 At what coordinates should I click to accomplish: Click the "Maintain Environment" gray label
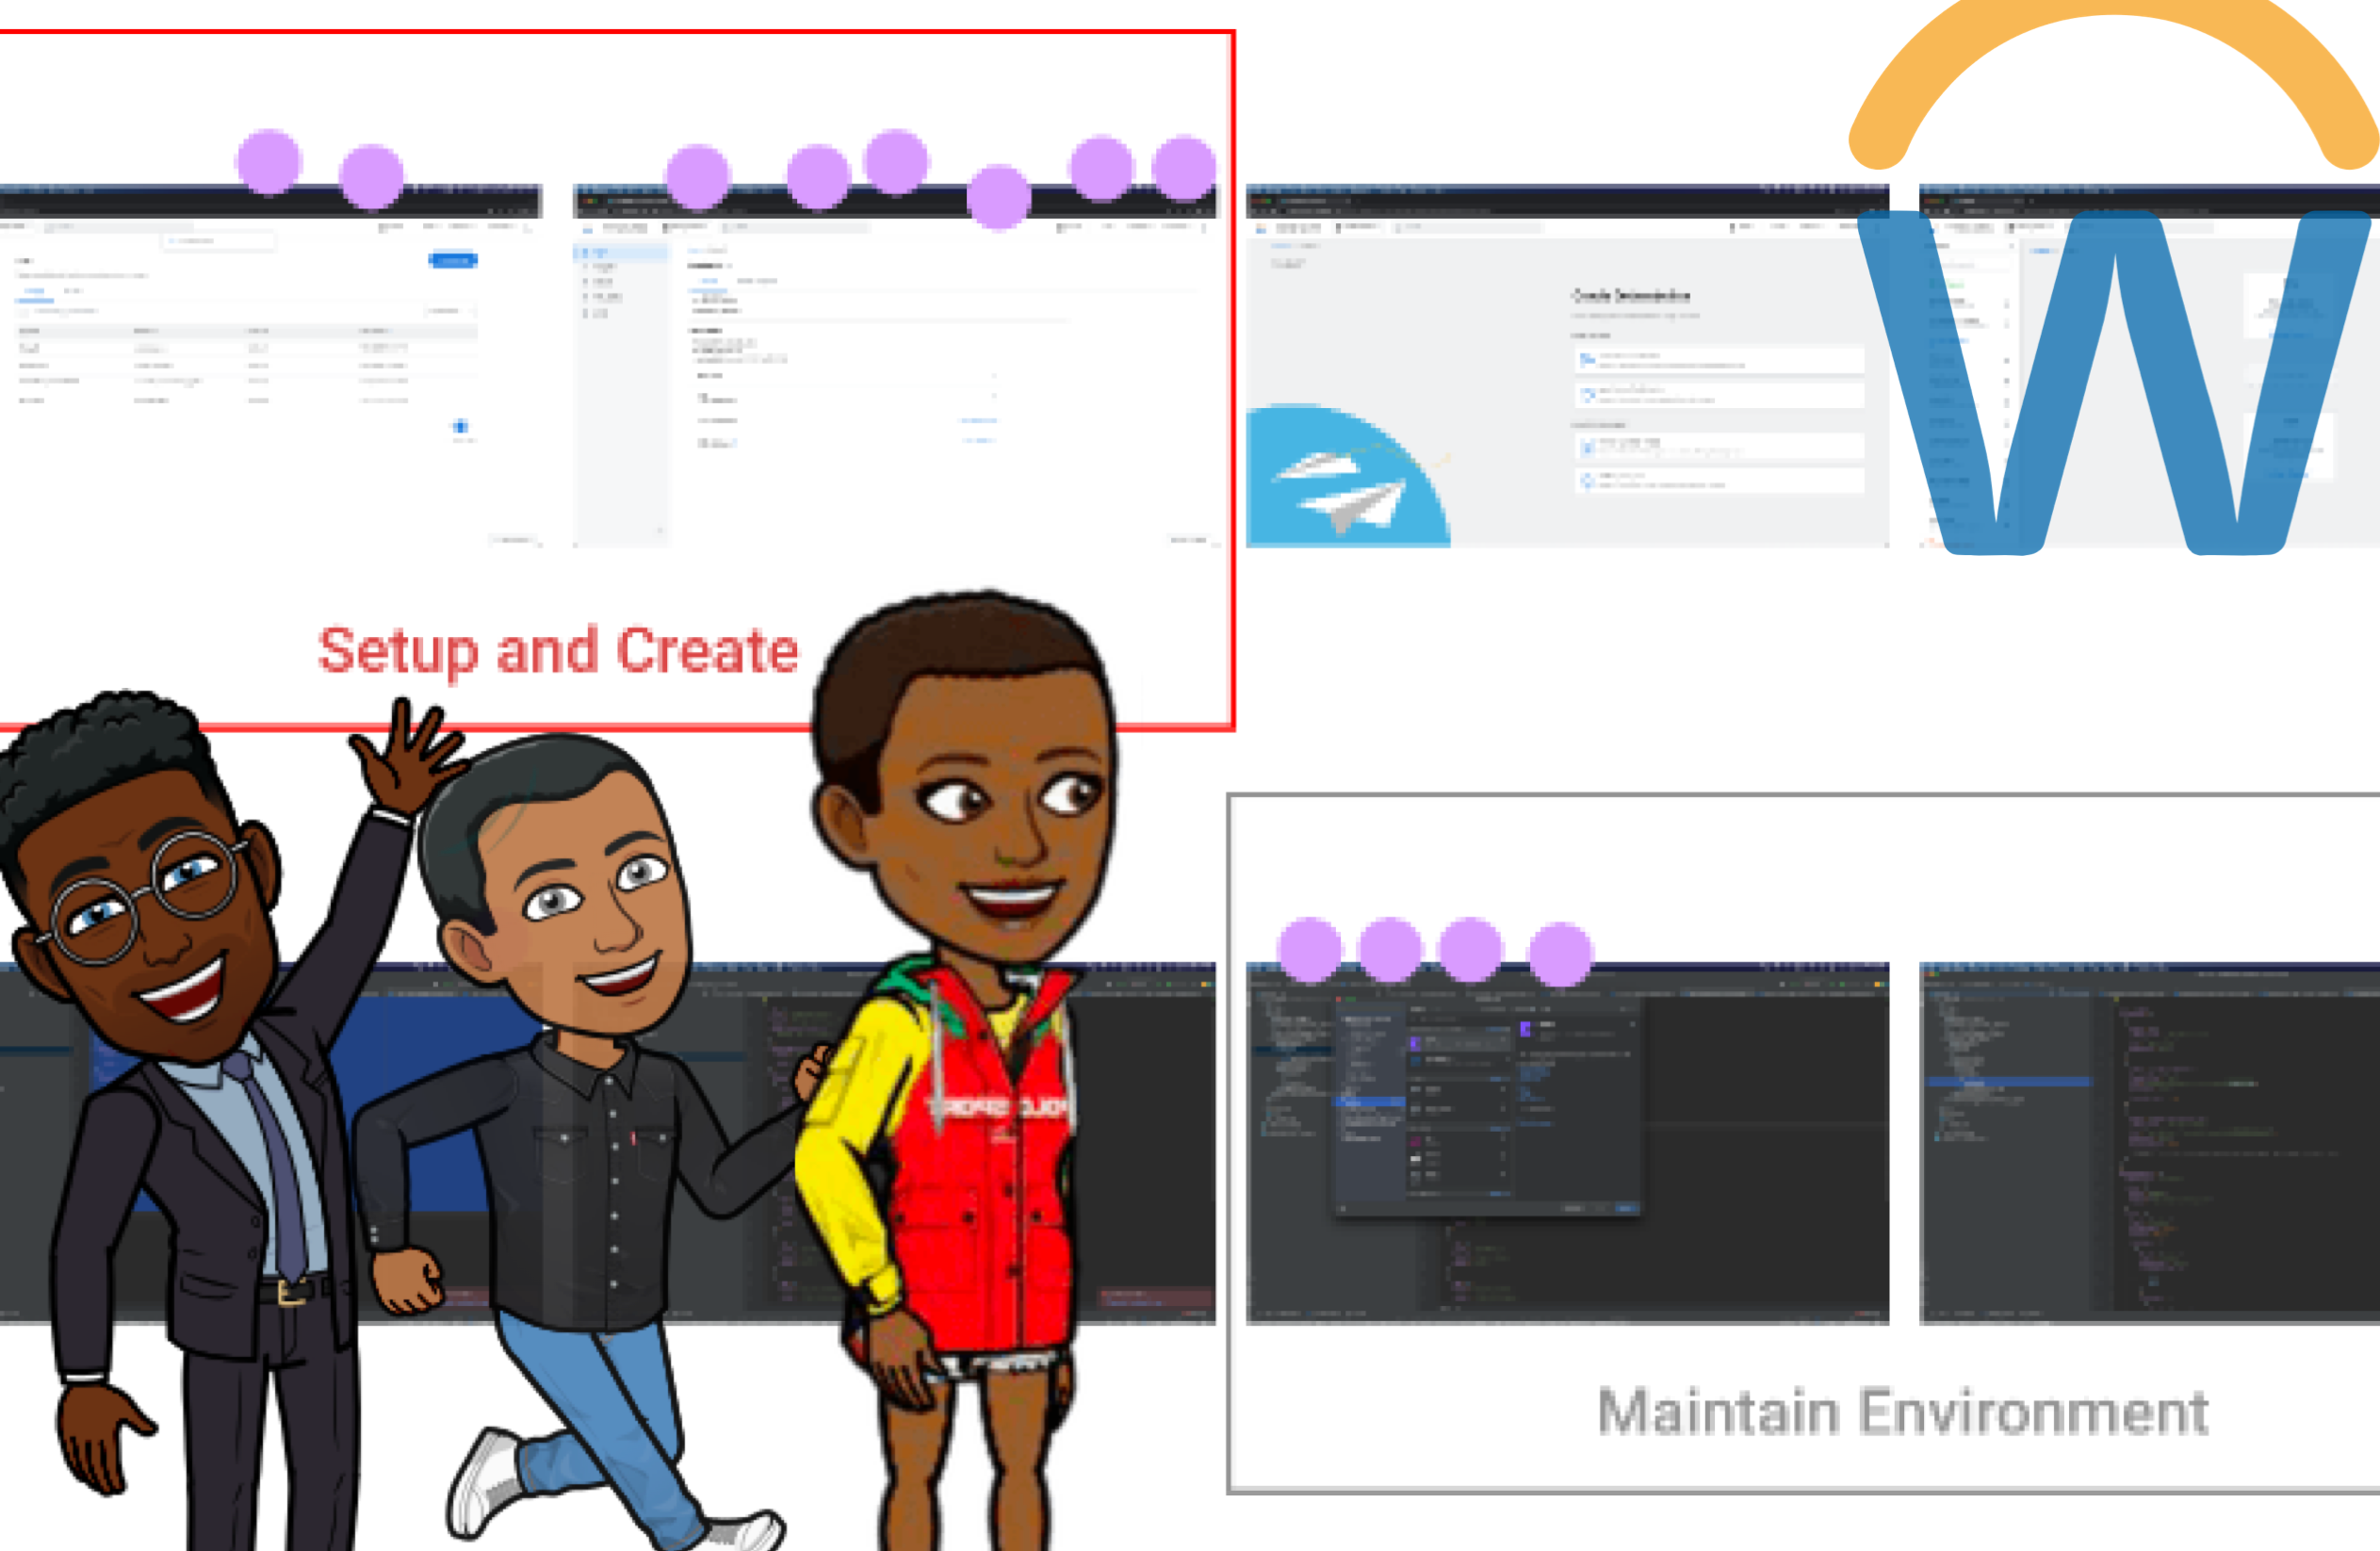pyautogui.click(x=1903, y=1412)
